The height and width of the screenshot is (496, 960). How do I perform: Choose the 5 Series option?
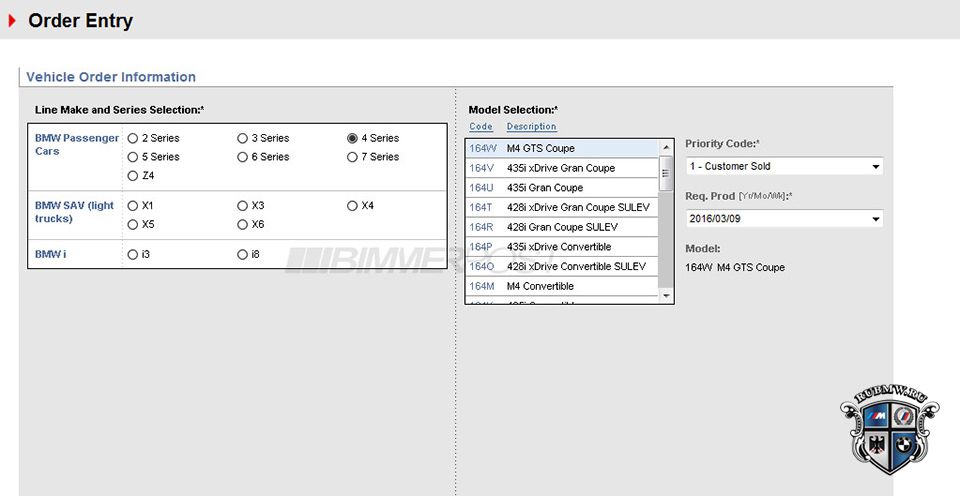133,157
